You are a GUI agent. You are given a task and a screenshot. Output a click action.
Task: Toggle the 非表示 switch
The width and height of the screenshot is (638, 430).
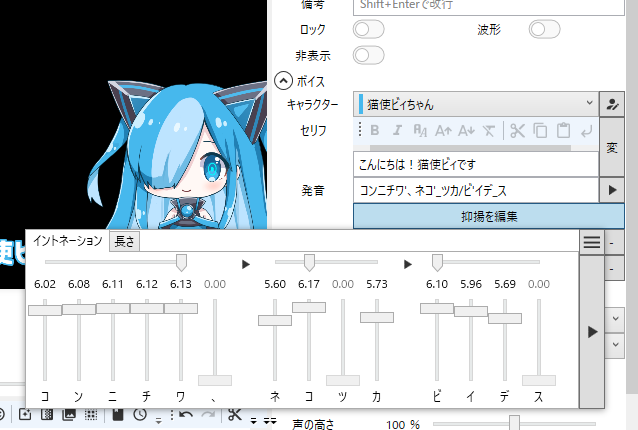[x=368, y=55]
